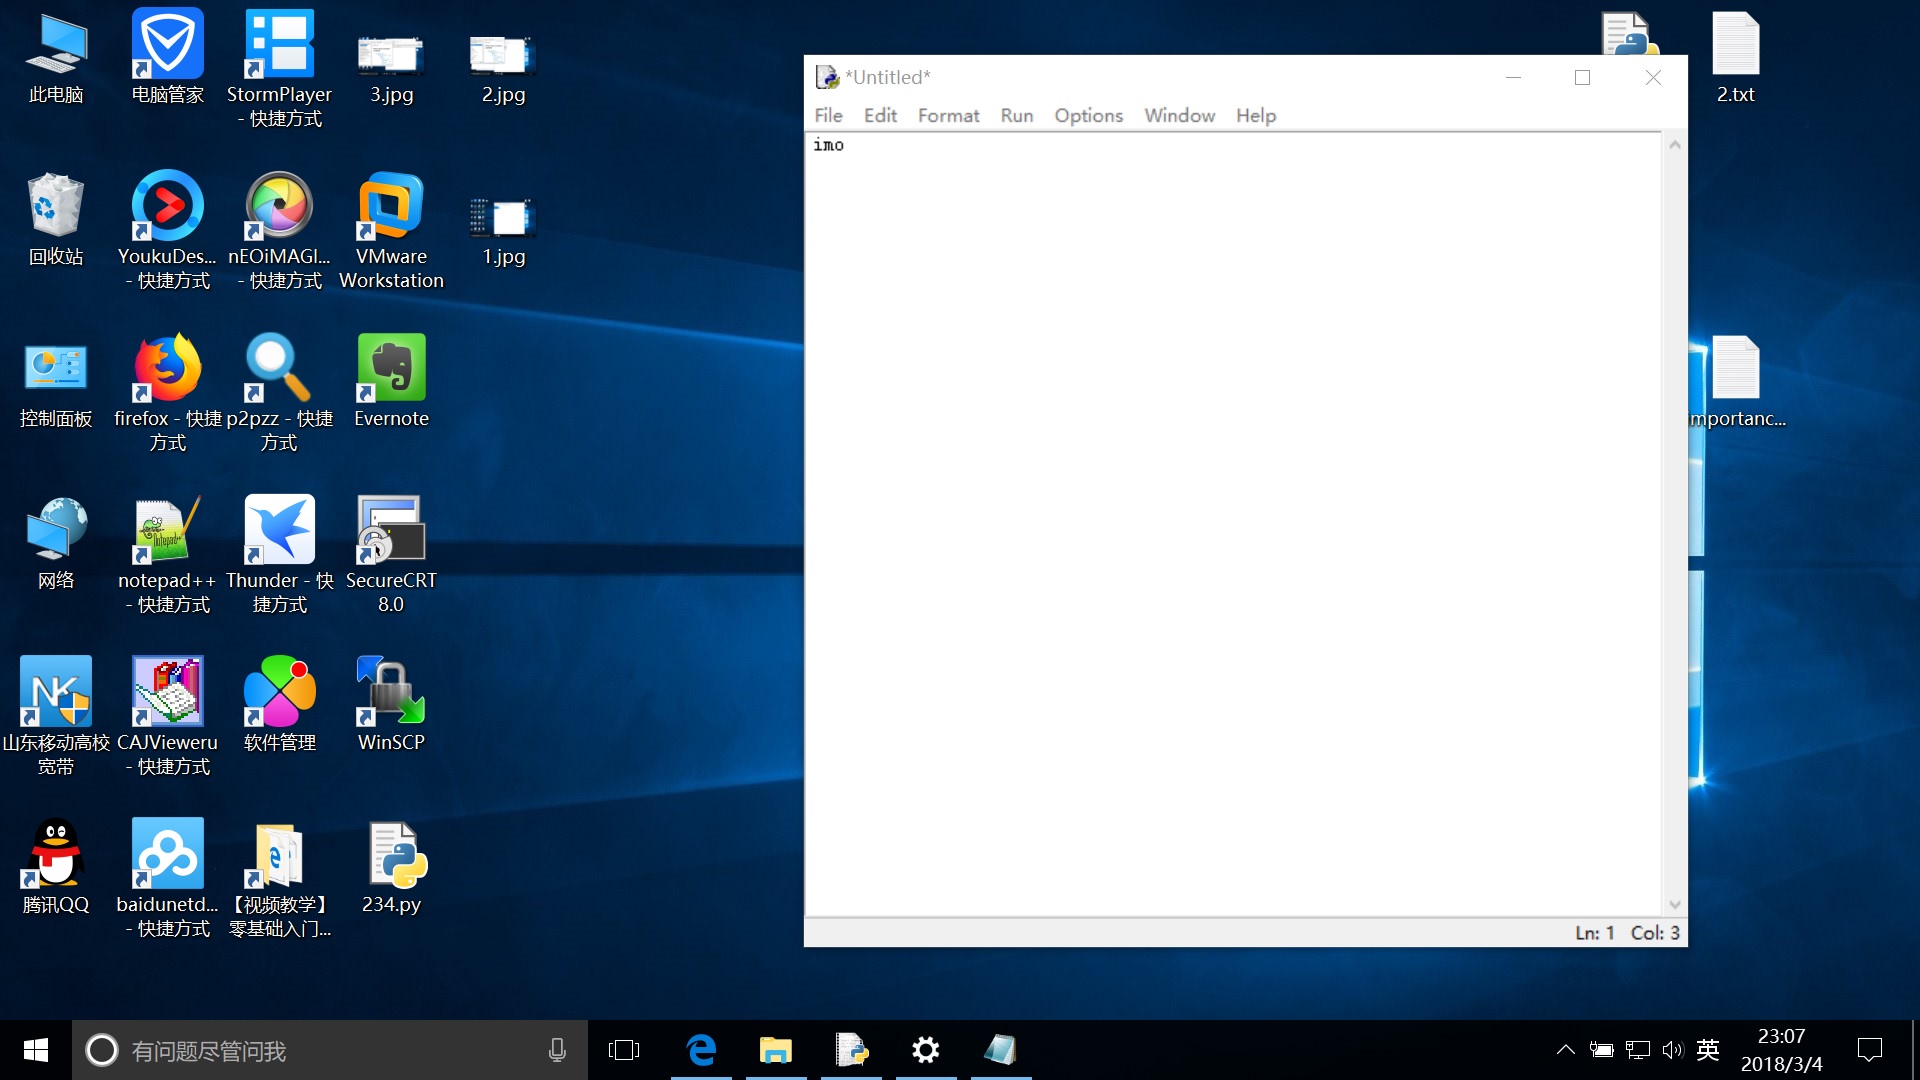The height and width of the screenshot is (1080, 1920).
Task: Select the 此电脑 desktop icon
Action: coord(56,58)
